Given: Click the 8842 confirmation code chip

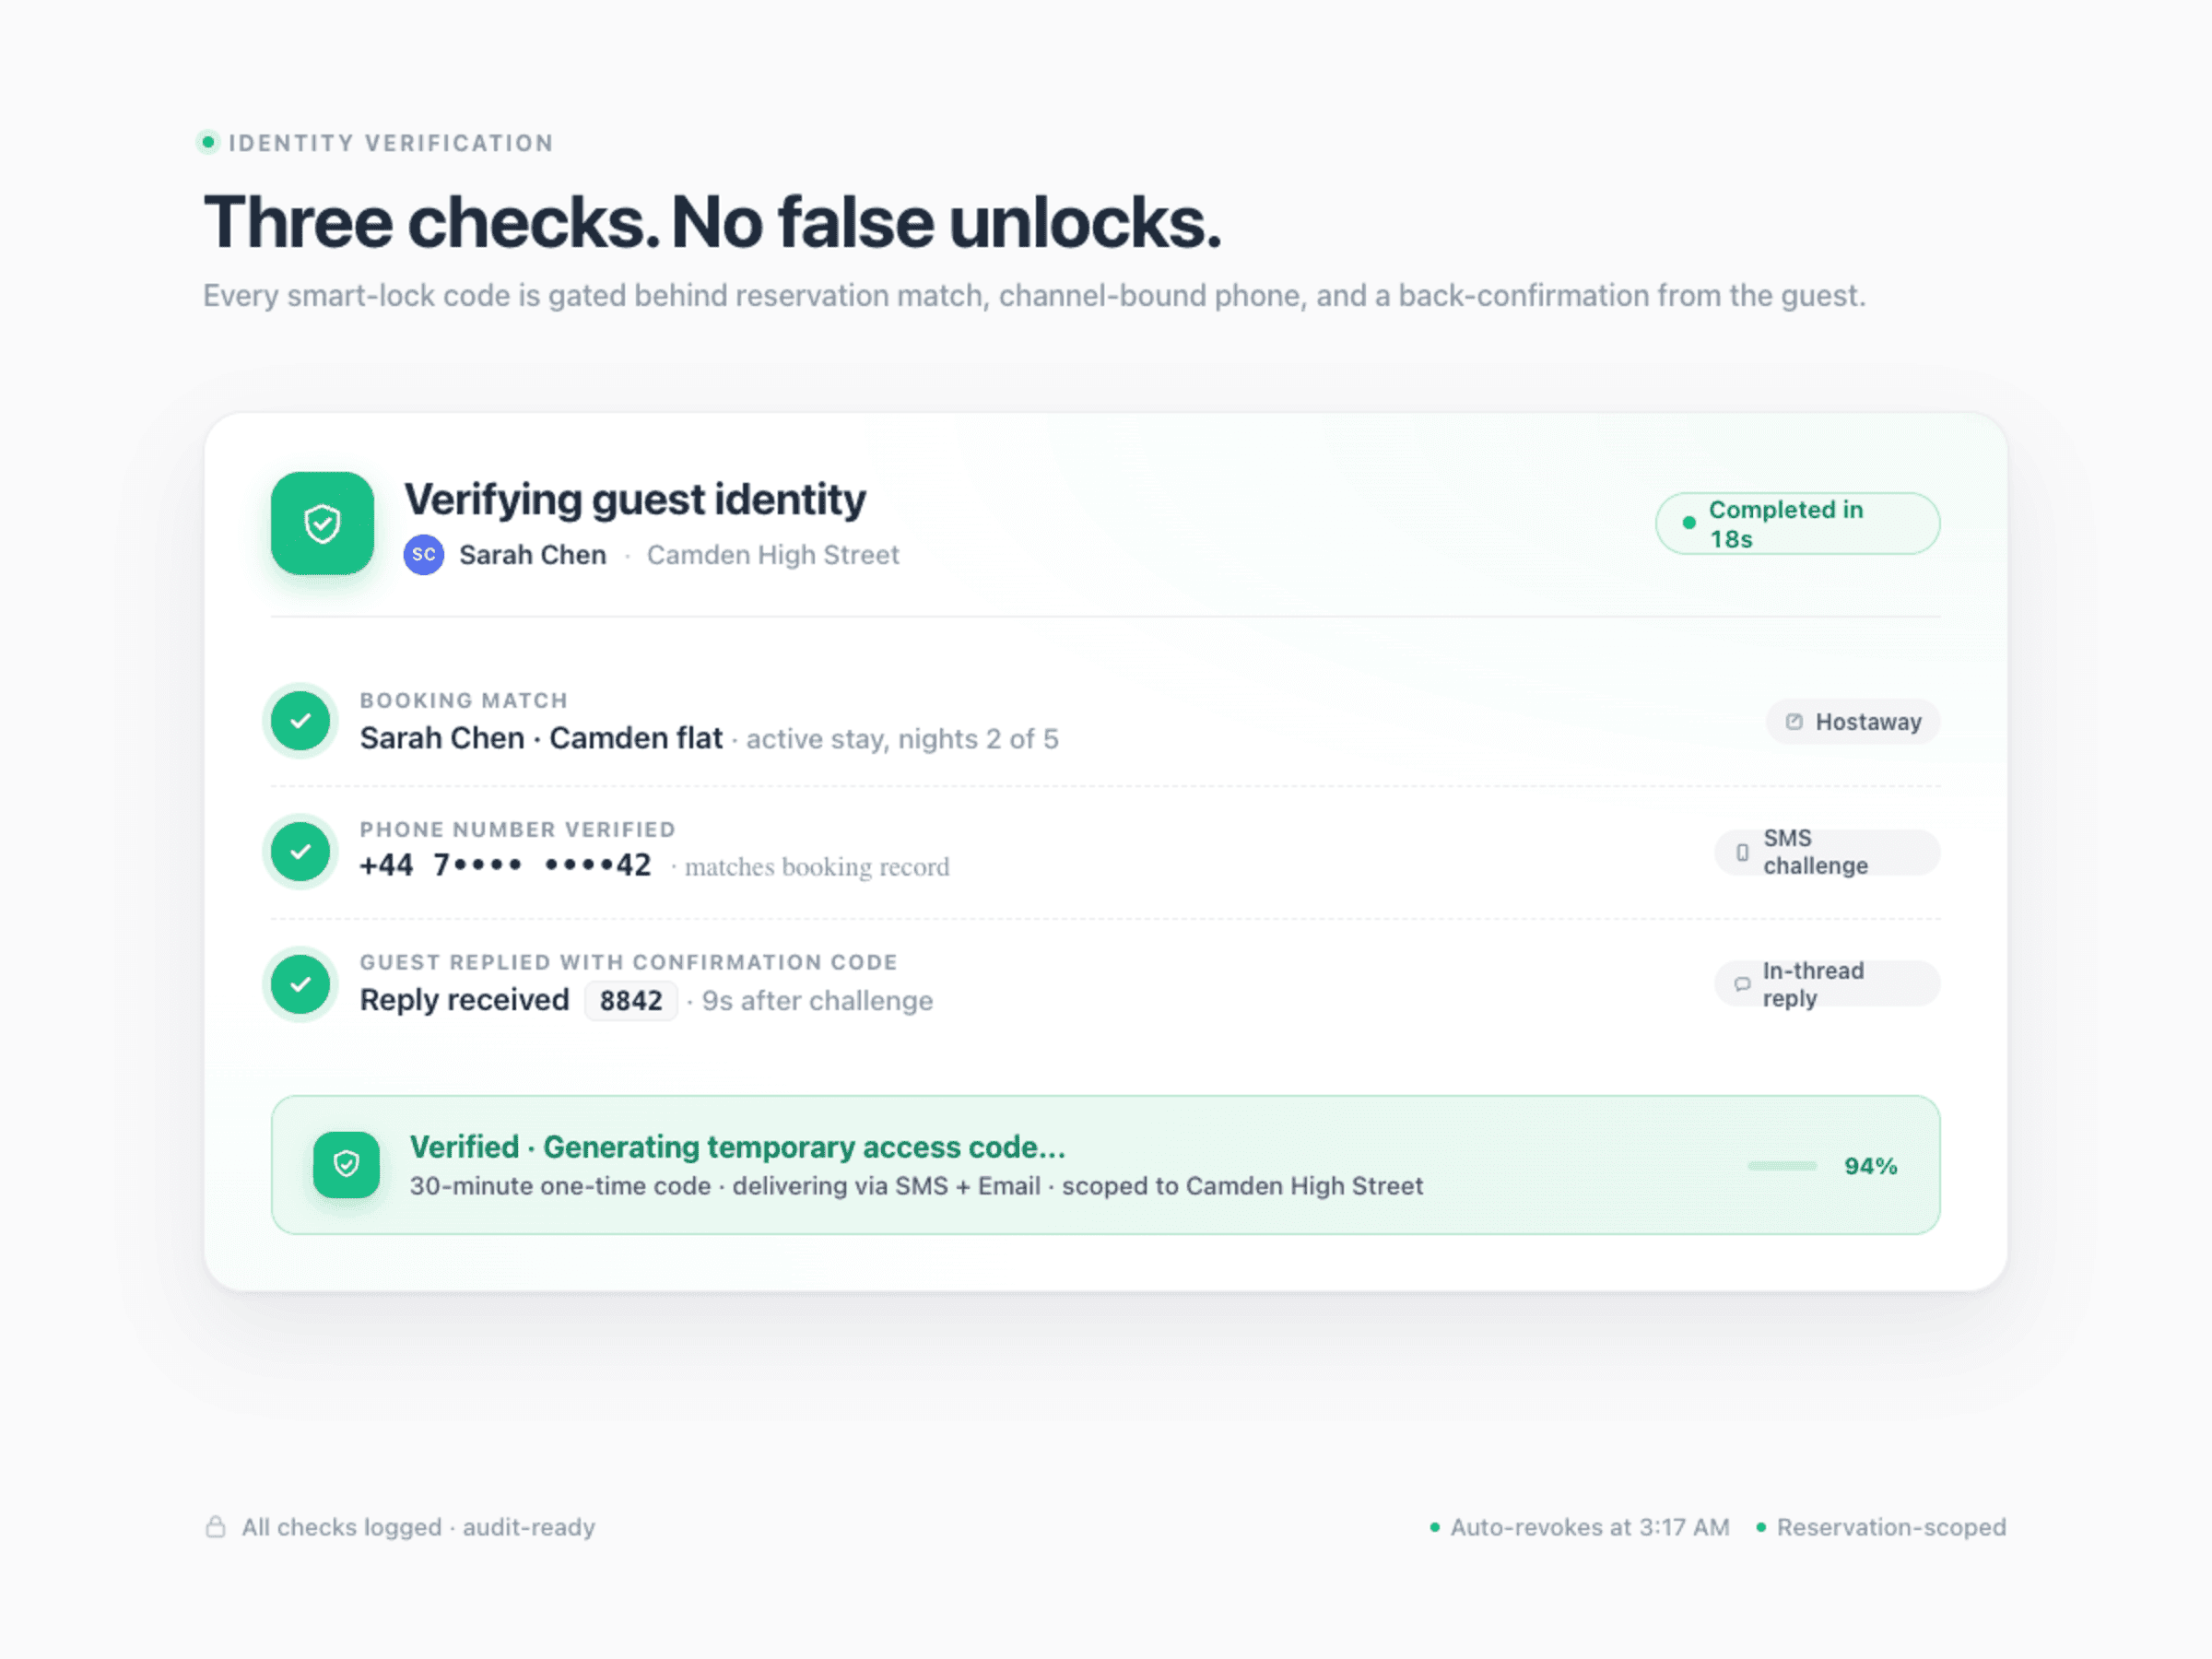Looking at the screenshot, I should [x=631, y=1001].
